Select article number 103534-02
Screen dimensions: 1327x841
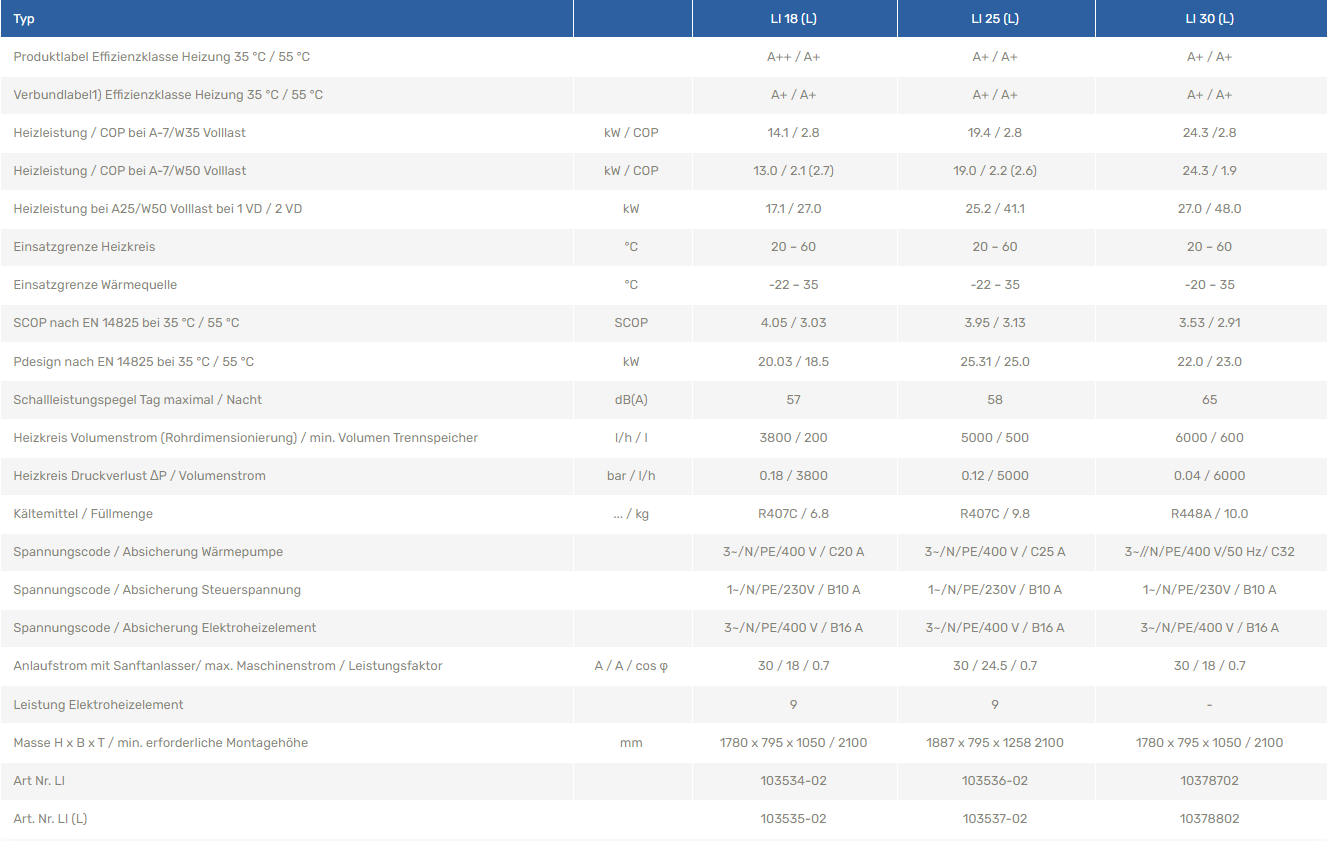793,781
